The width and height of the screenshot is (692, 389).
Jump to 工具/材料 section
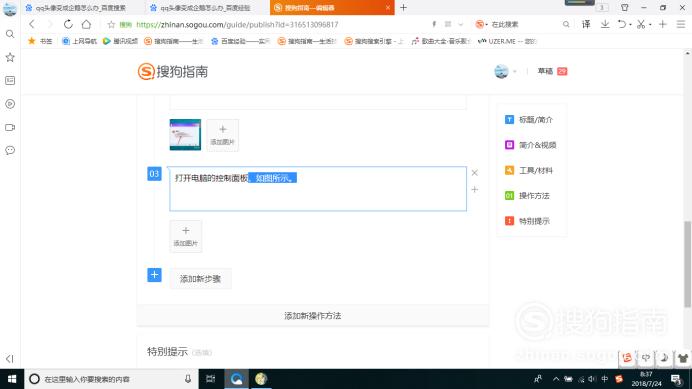pyautogui.click(x=529, y=170)
